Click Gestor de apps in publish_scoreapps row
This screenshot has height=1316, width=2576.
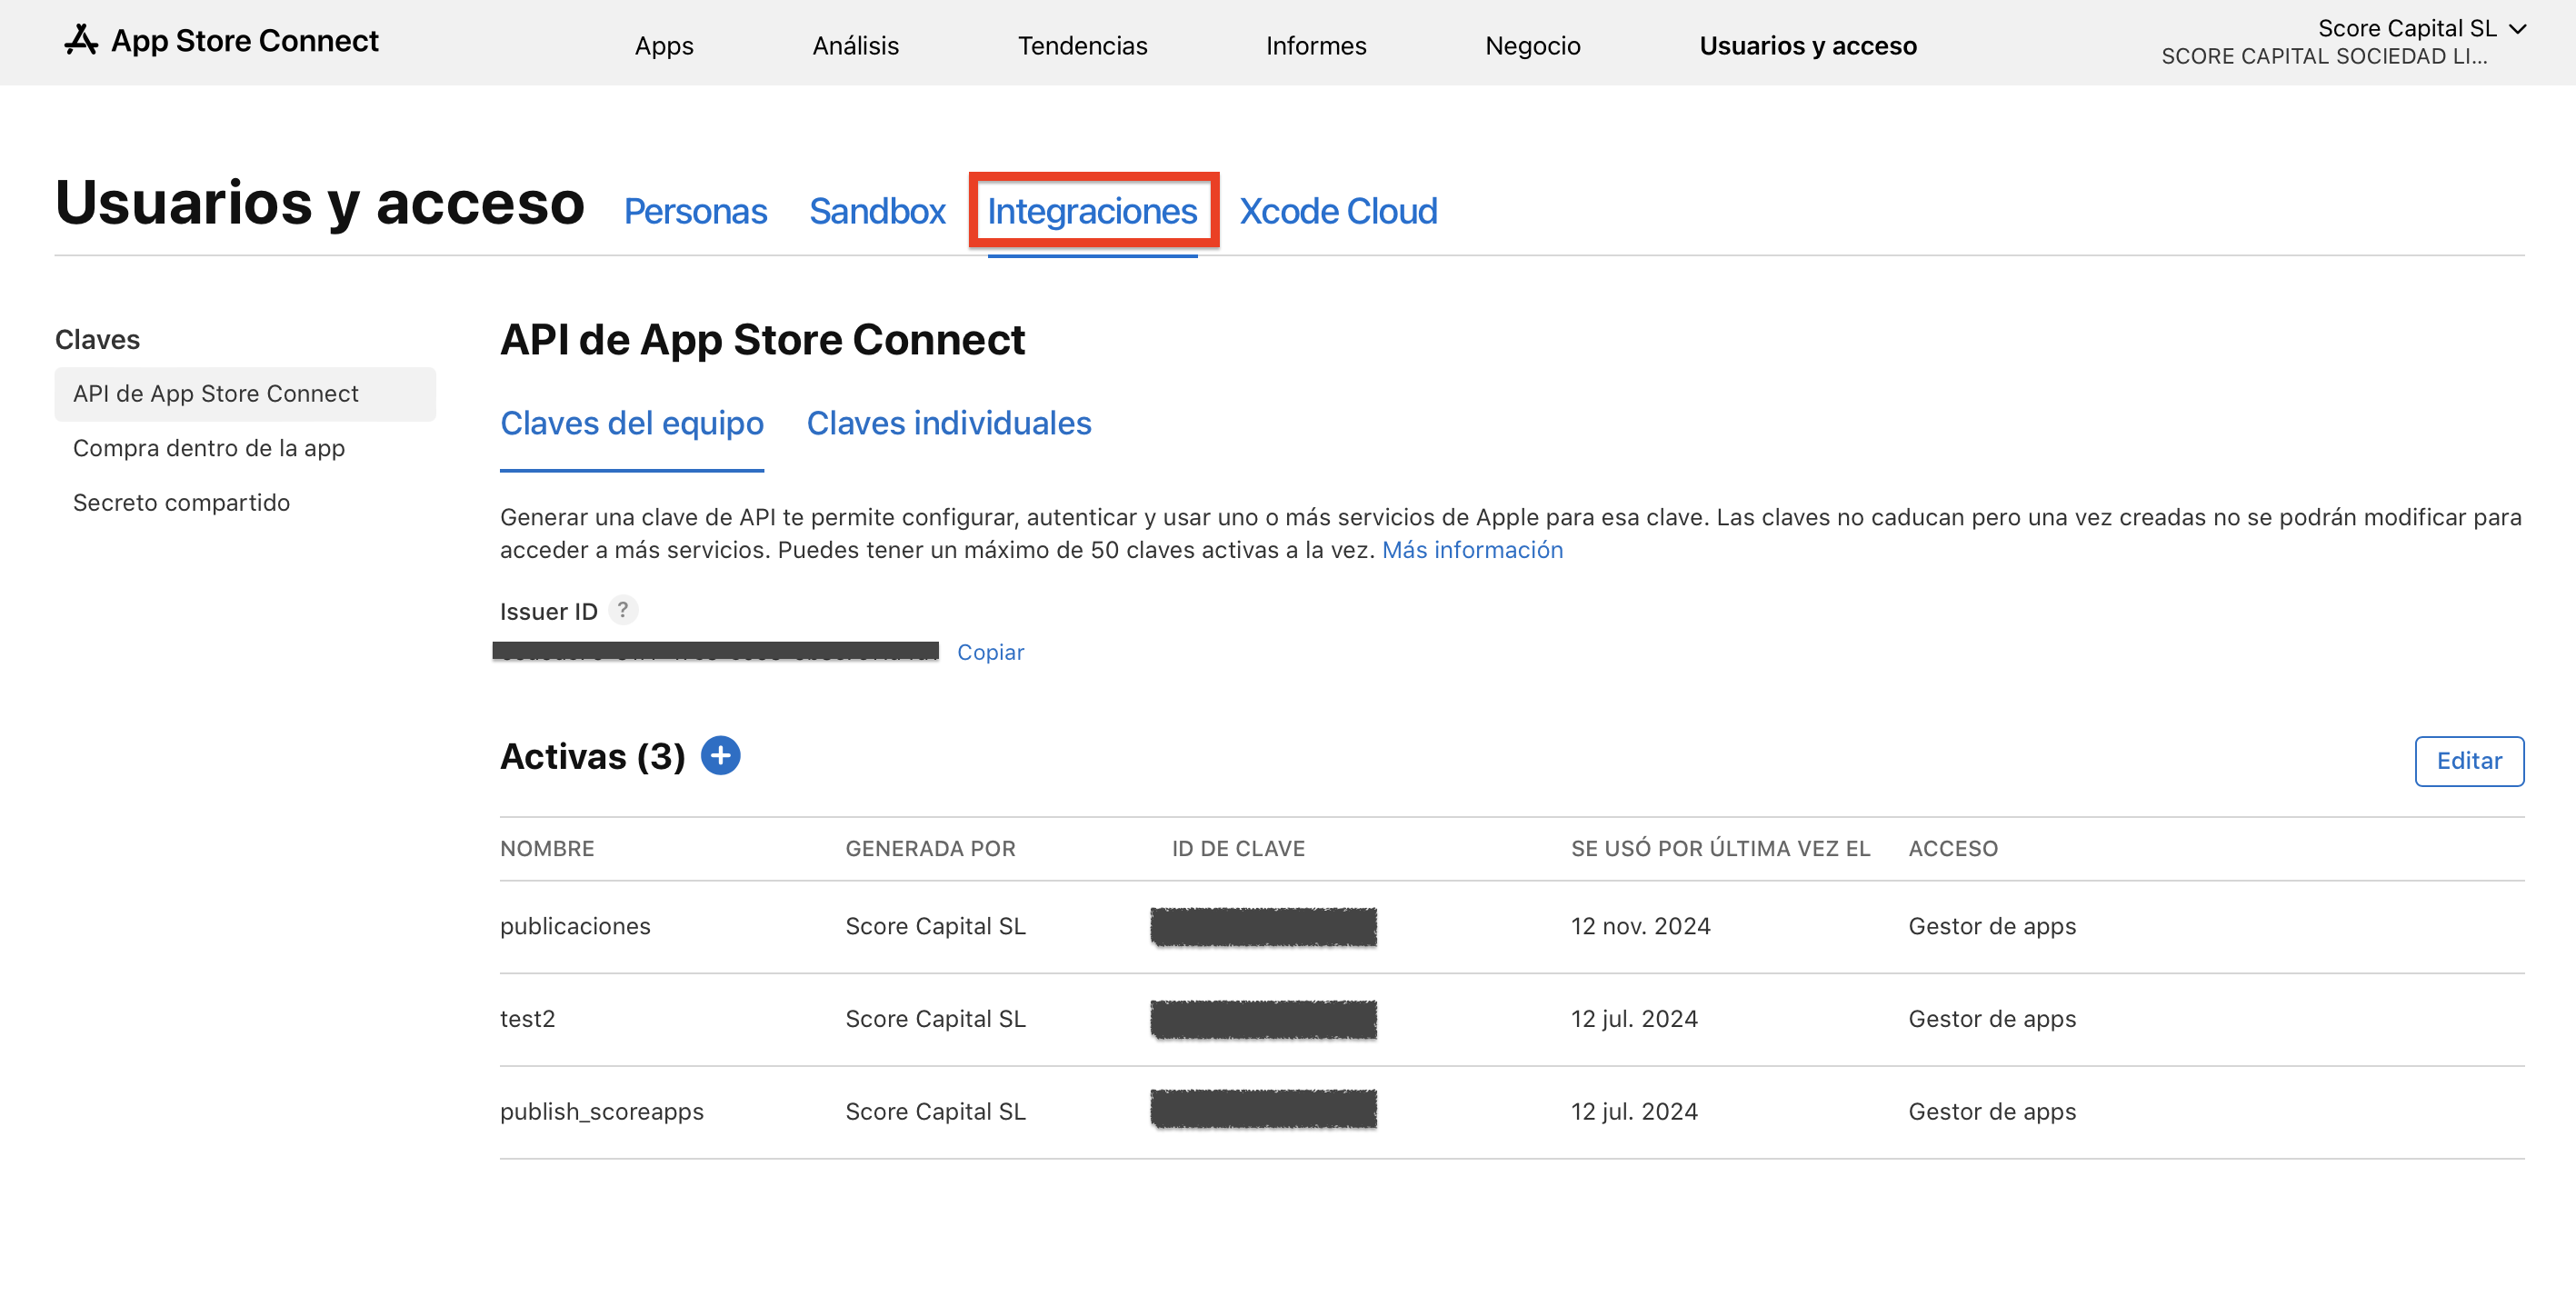tap(1992, 1111)
